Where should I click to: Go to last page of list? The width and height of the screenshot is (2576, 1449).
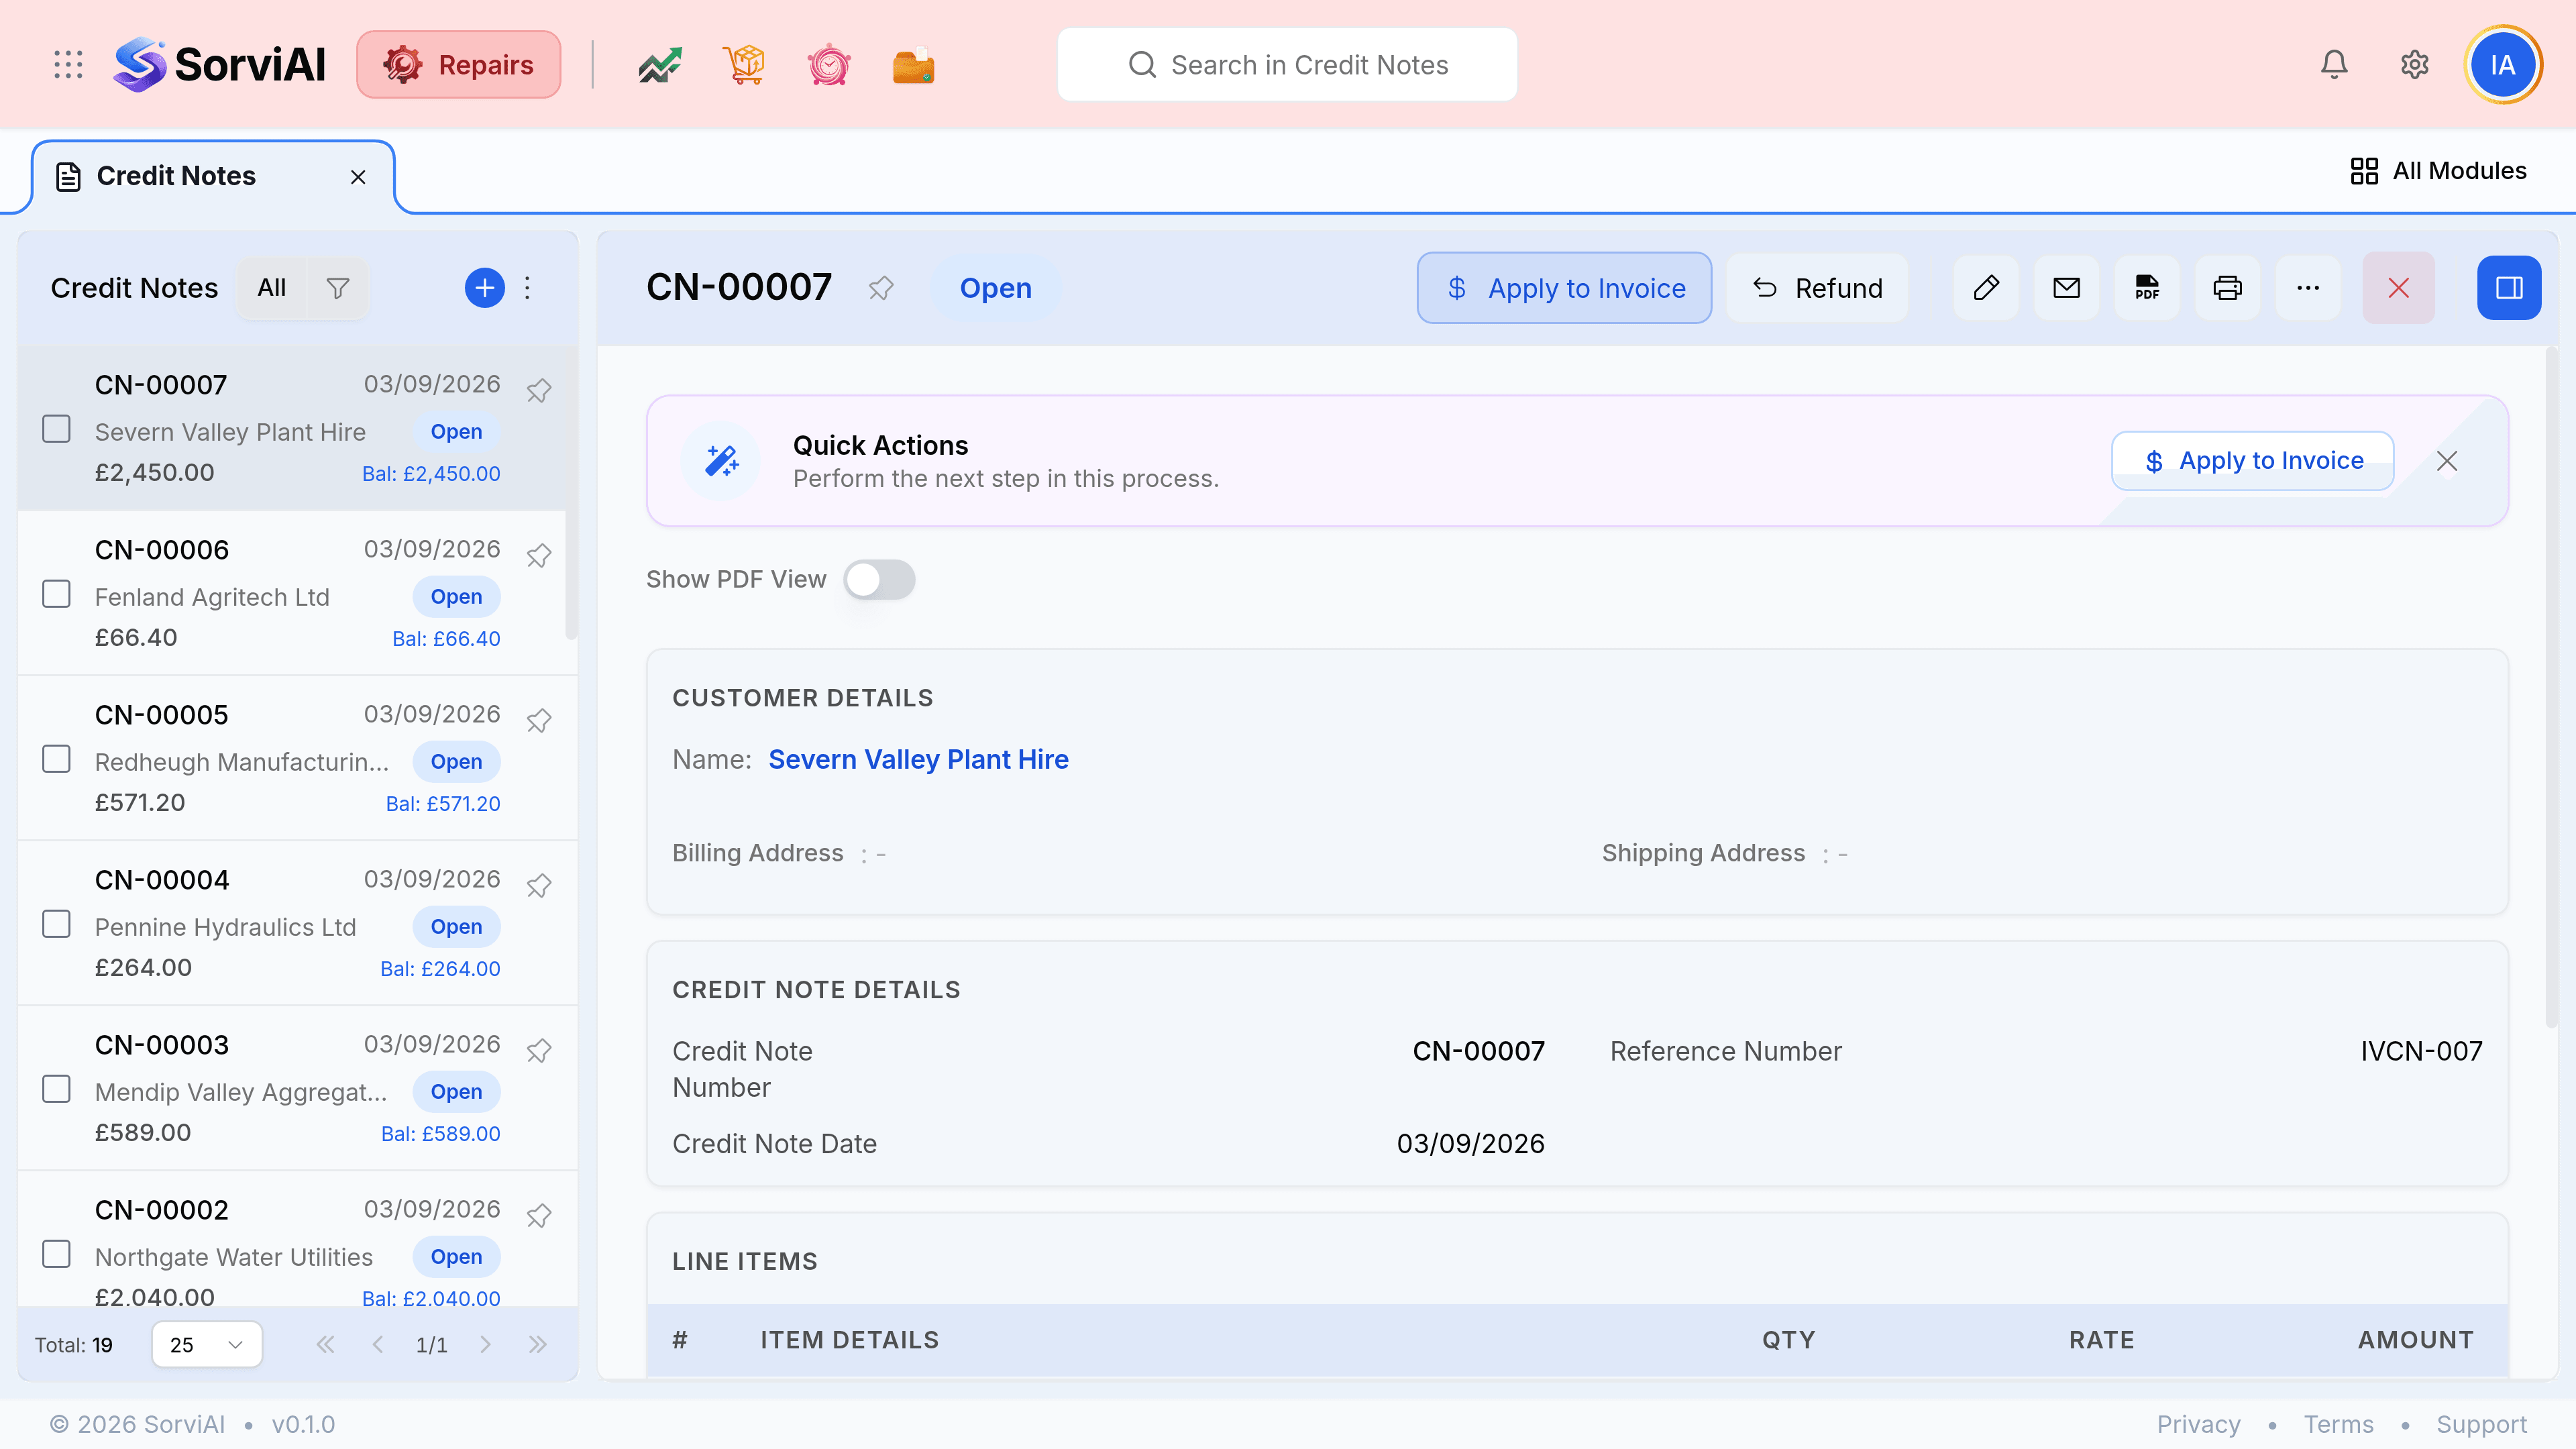click(x=538, y=1345)
